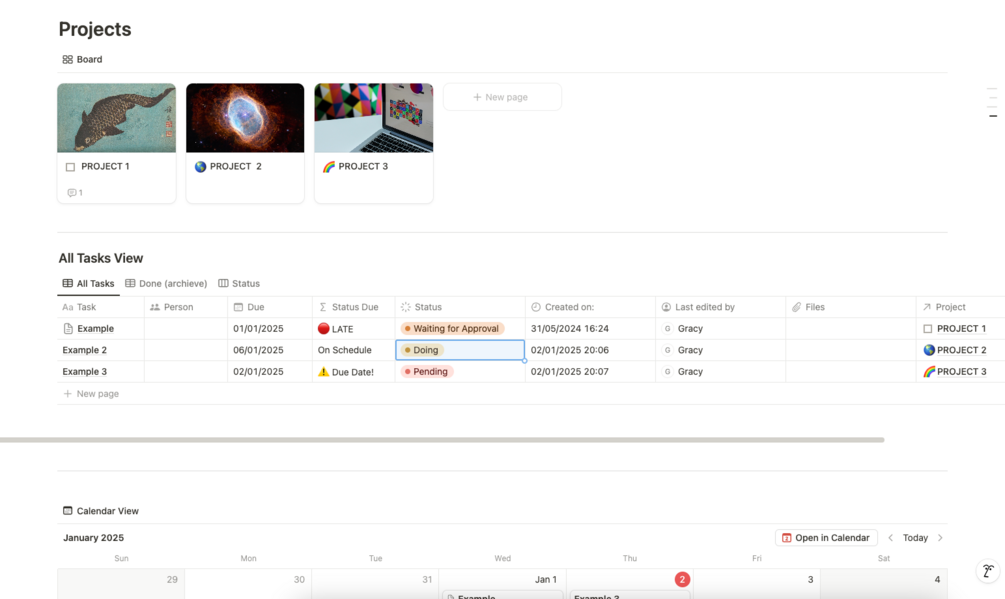Click the globe icon next to PROJECT 2 relation
The height and width of the screenshot is (599, 1005).
[929, 350]
